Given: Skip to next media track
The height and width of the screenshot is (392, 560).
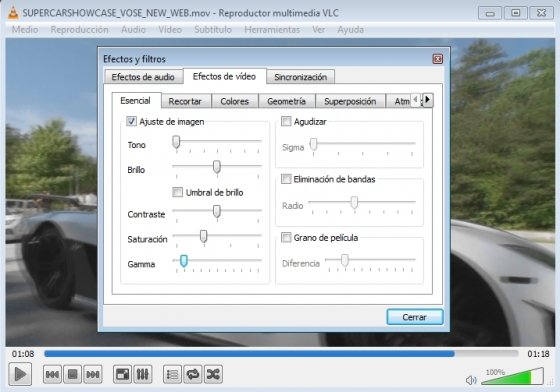Looking at the screenshot, I should click(93, 374).
